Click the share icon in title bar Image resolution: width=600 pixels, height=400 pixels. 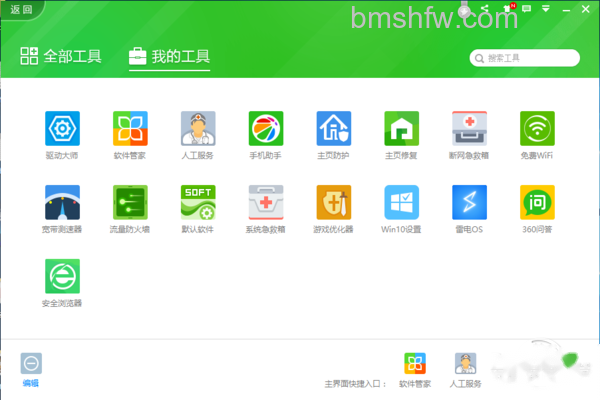pyautogui.click(x=485, y=8)
